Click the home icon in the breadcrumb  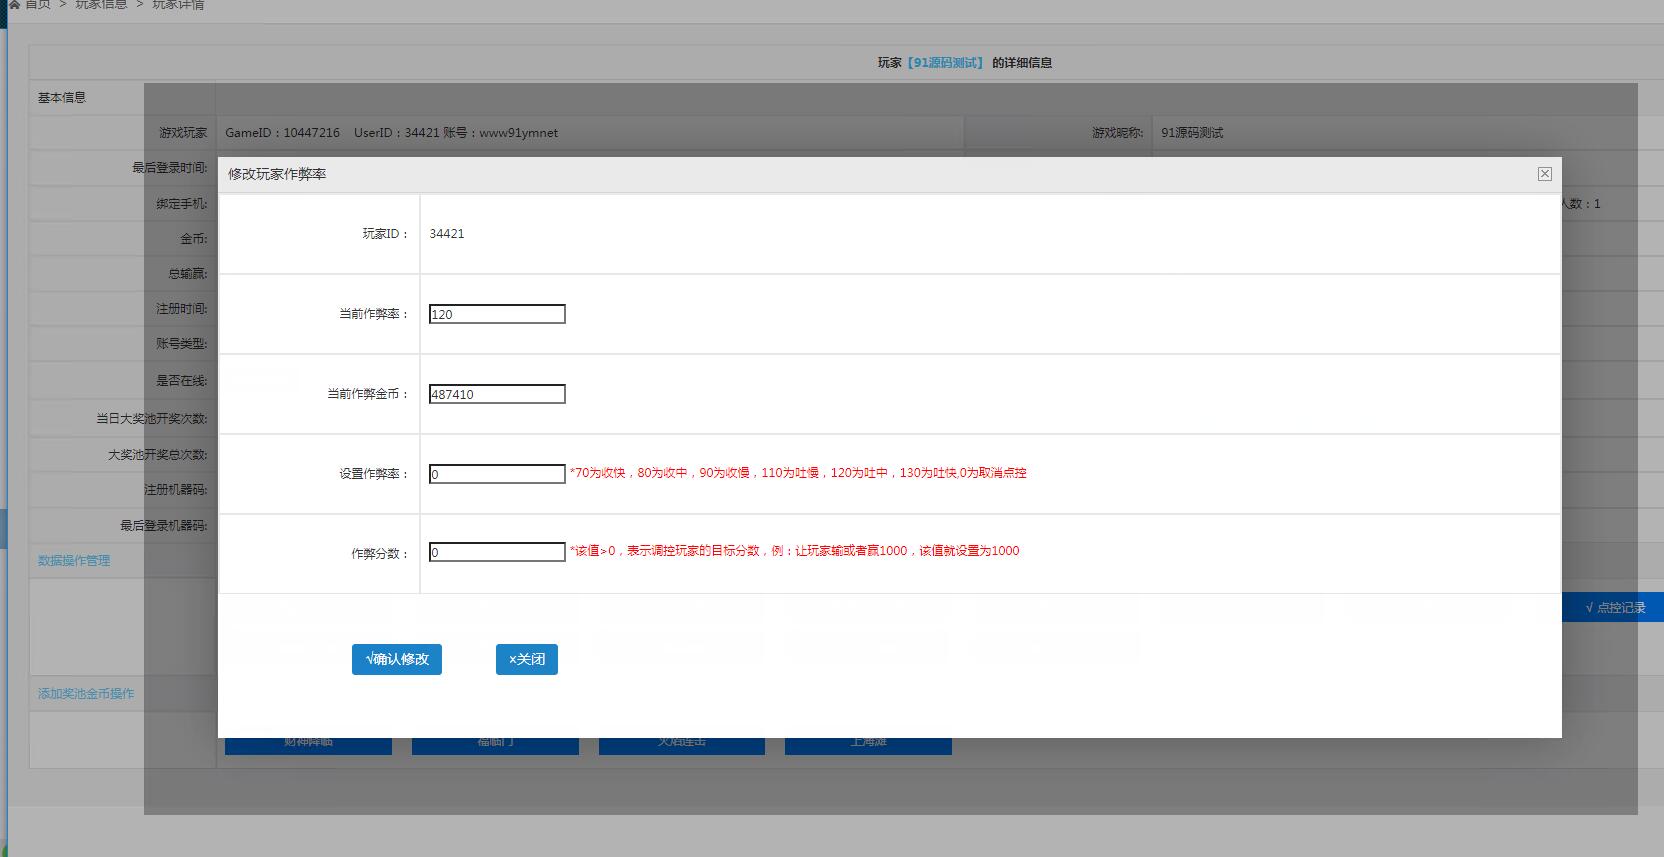(14, 5)
